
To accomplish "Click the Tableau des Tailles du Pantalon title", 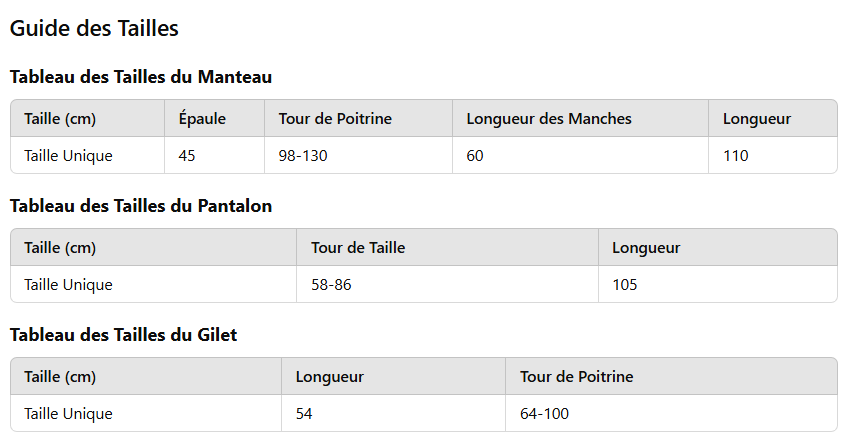I will 141,206.
